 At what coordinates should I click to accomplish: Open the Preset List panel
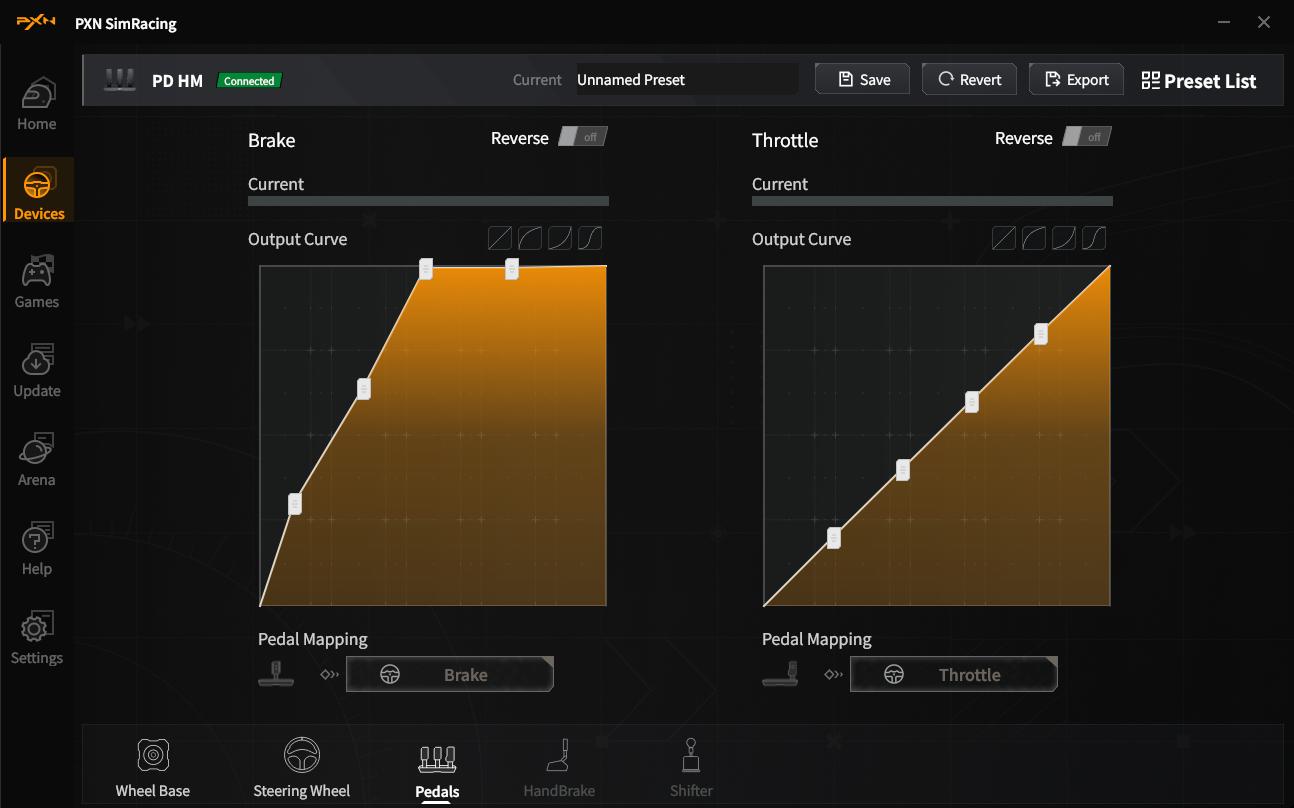1198,81
